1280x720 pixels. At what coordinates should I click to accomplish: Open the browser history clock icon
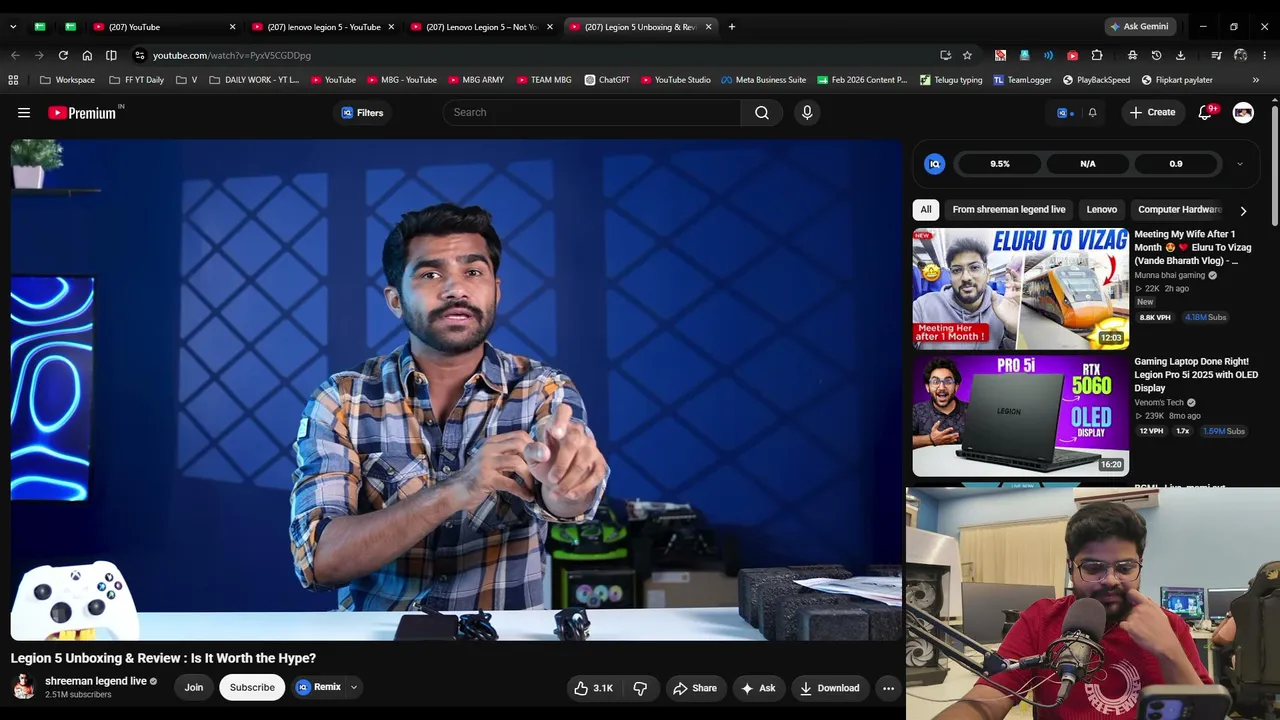1156,55
